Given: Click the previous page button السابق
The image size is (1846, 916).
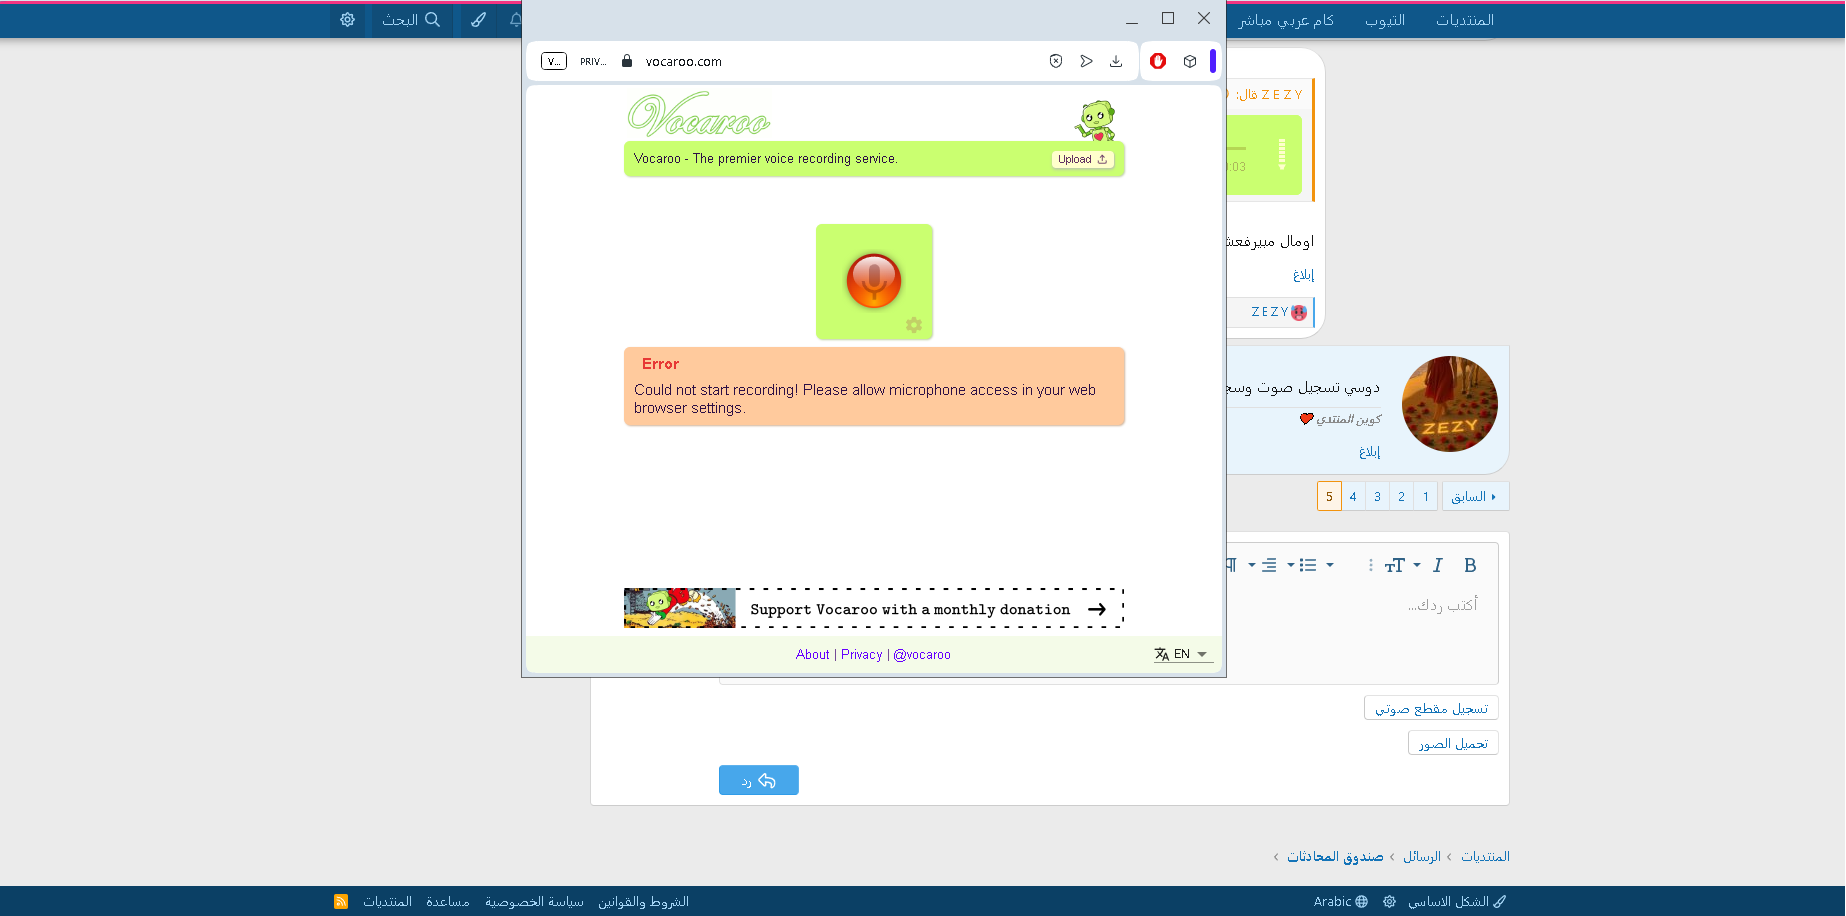Looking at the screenshot, I should (1475, 496).
